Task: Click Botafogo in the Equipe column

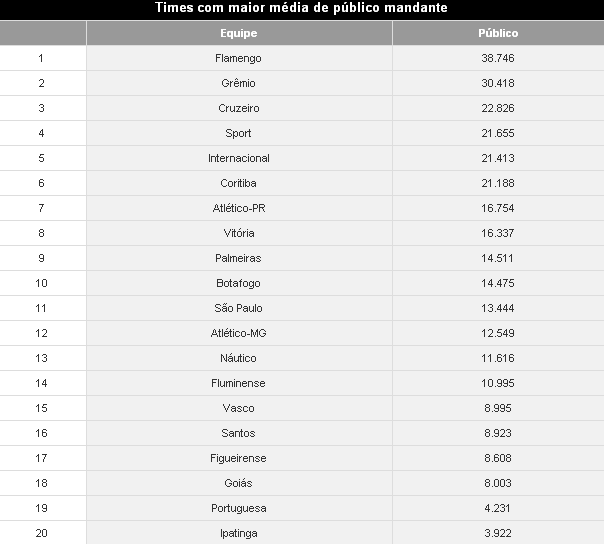Action: [238, 283]
